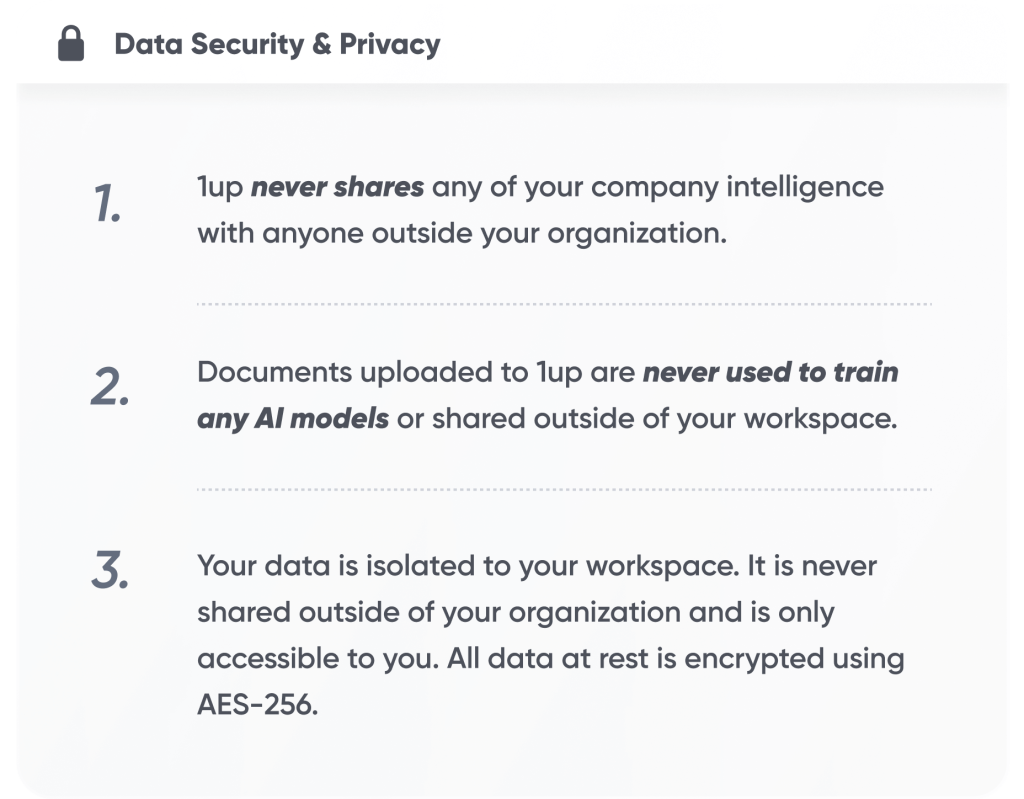
Task: Click the bold "never shares" phrase
Action: point(337,187)
